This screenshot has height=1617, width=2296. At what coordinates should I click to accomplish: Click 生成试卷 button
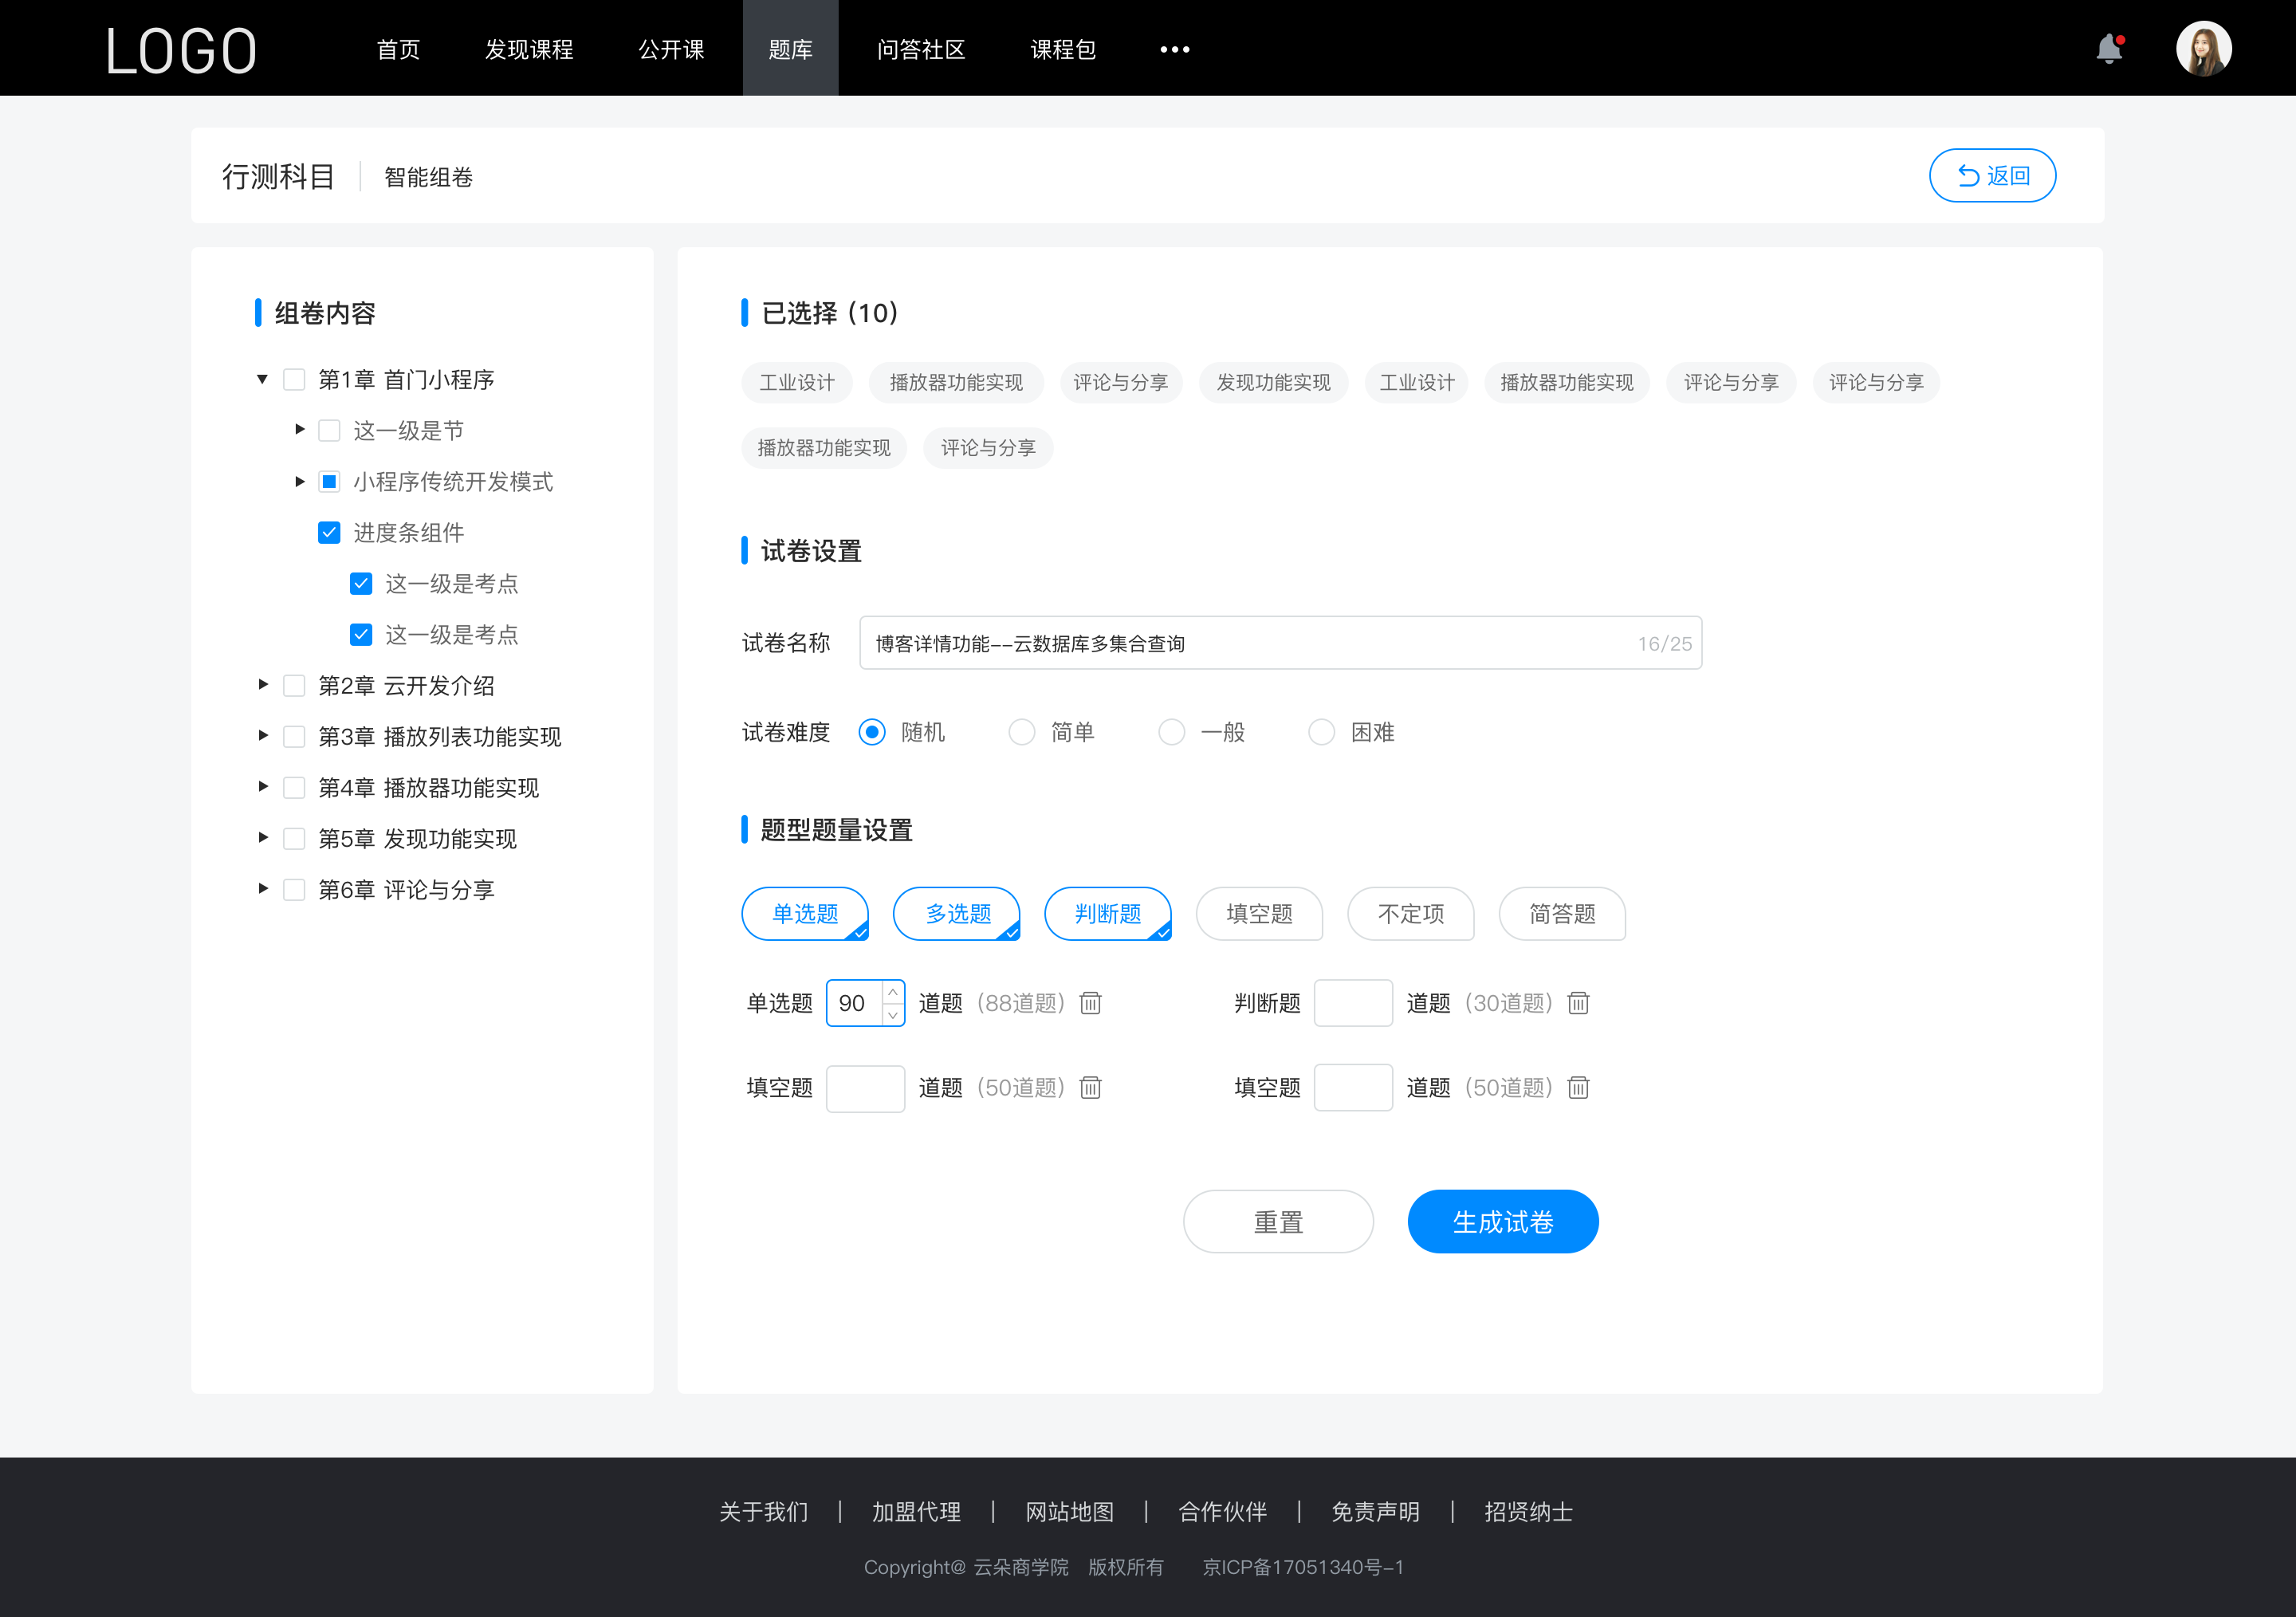click(x=1501, y=1220)
